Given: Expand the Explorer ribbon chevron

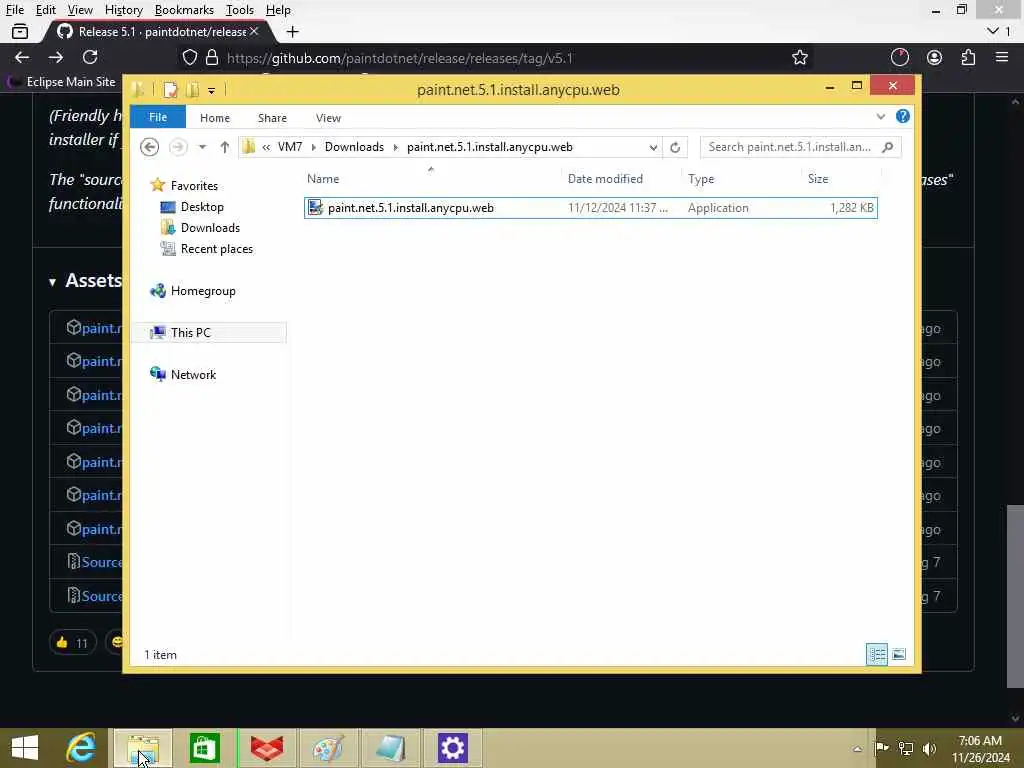Looking at the screenshot, I should (880, 117).
